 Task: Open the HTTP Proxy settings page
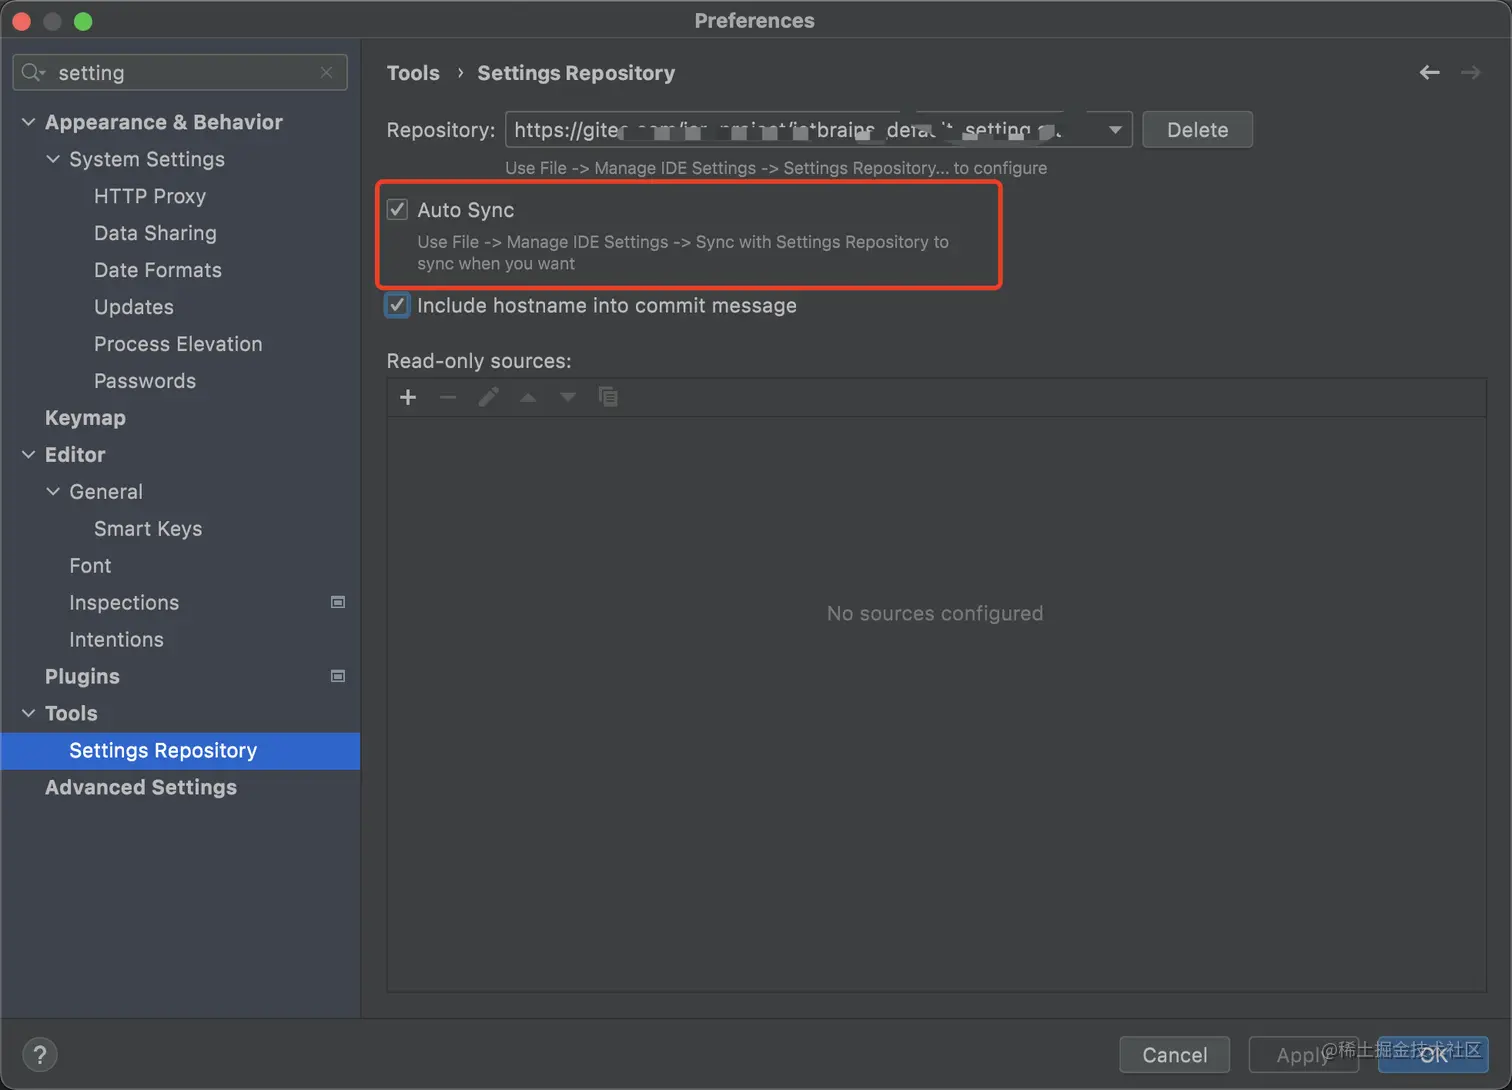pos(150,196)
